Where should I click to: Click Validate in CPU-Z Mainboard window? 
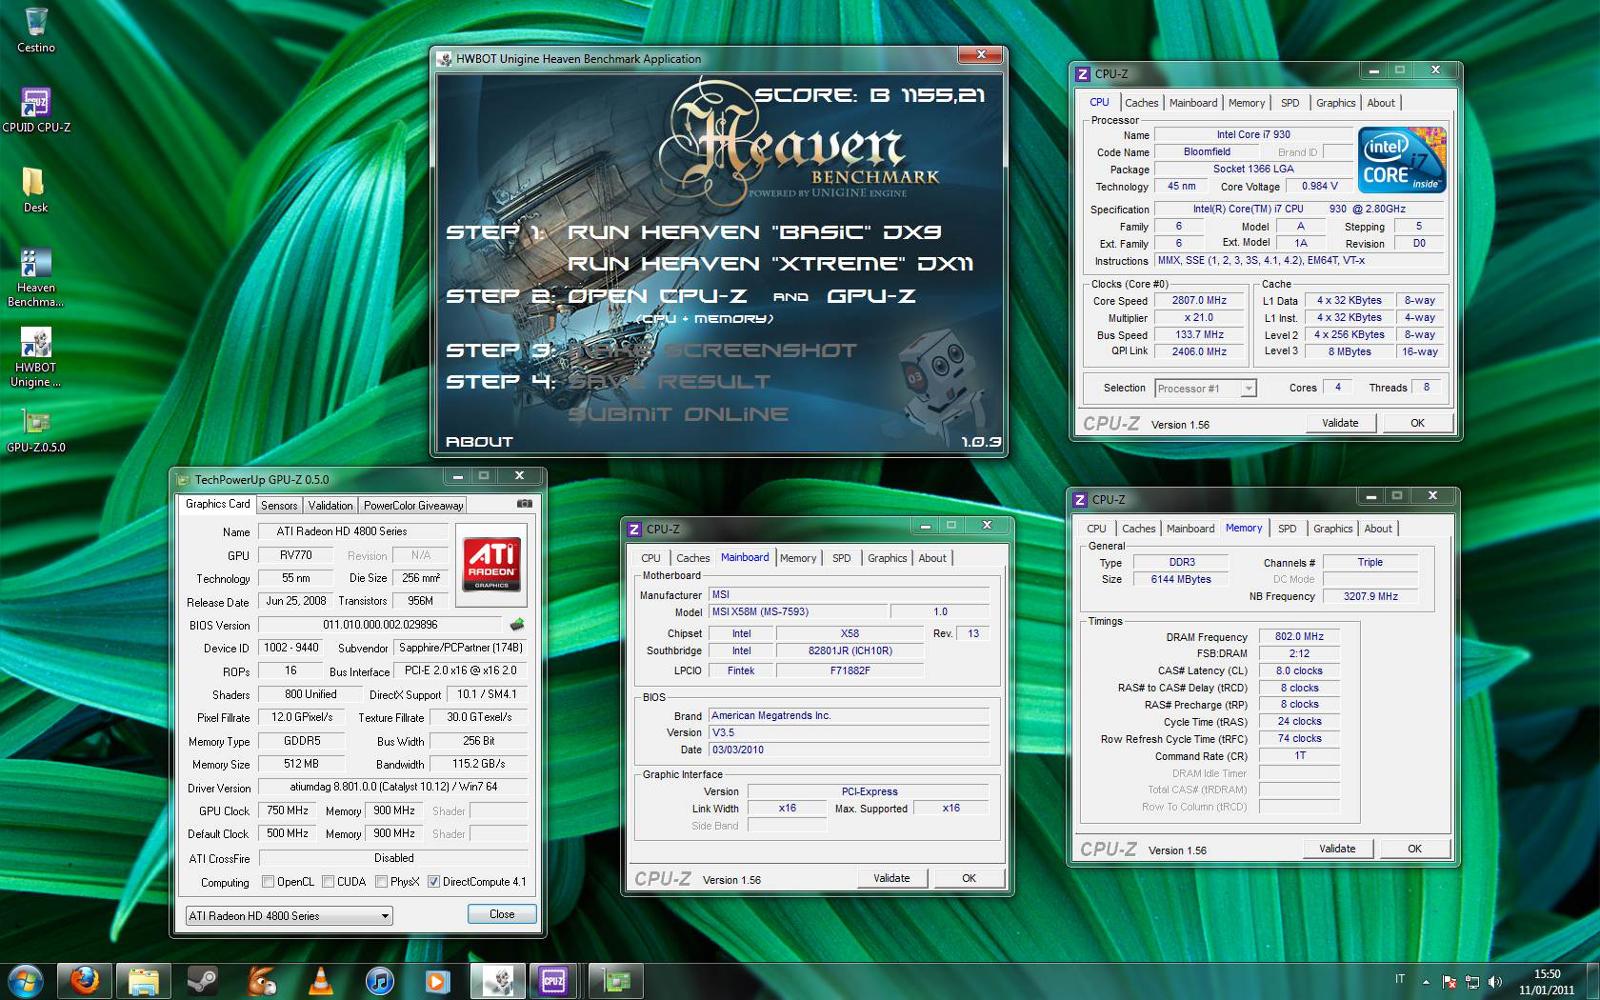point(891,879)
